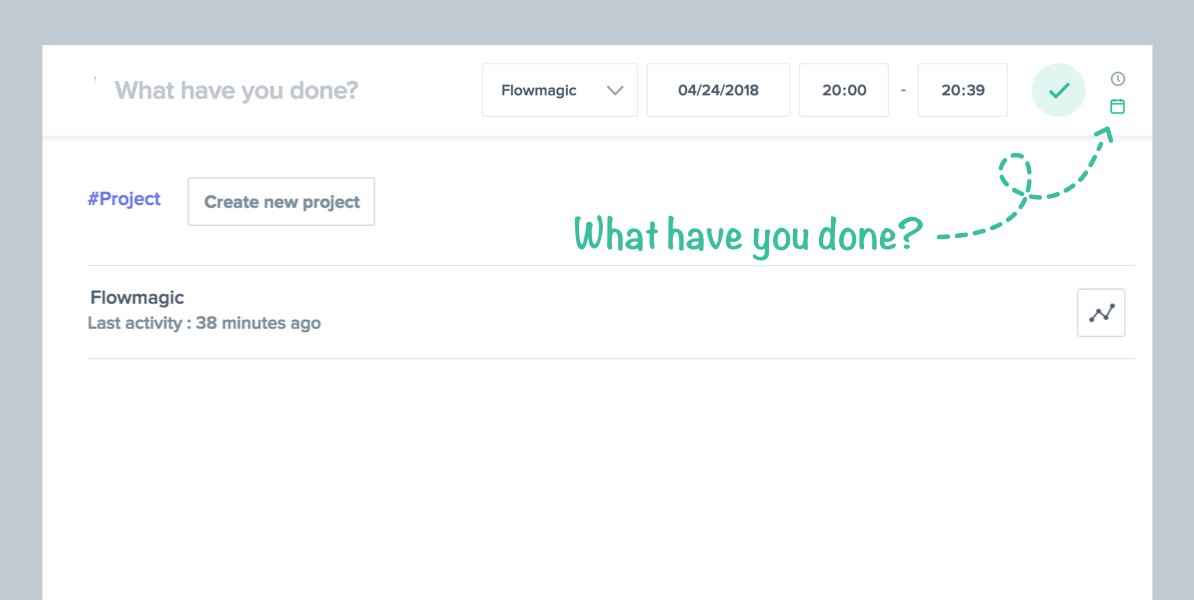Viewport: 1194px width, 600px height.
Task: Focus the 'What have you done?' input
Action: pyautogui.click(x=236, y=91)
